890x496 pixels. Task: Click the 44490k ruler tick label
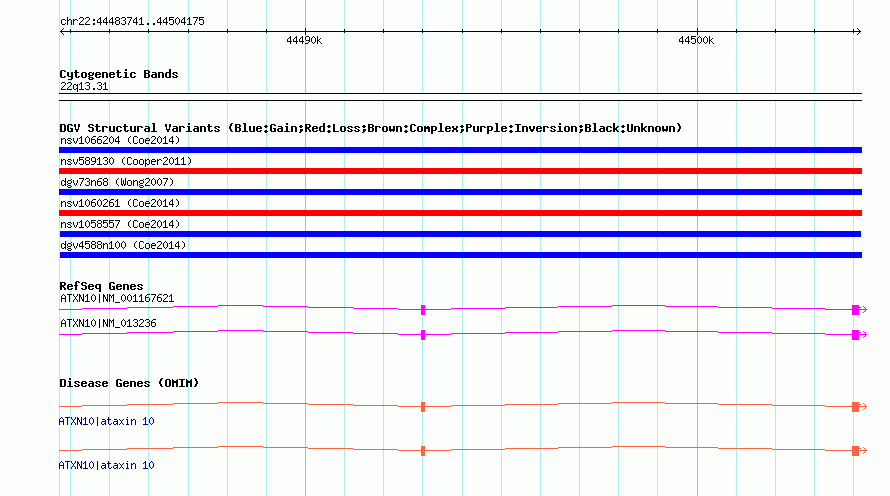coord(304,40)
